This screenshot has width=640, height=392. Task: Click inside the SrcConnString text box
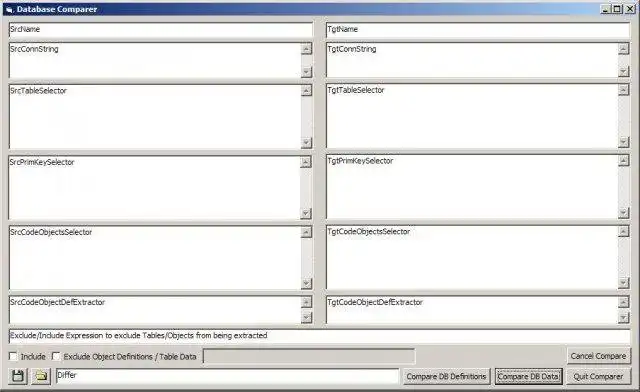click(155, 60)
